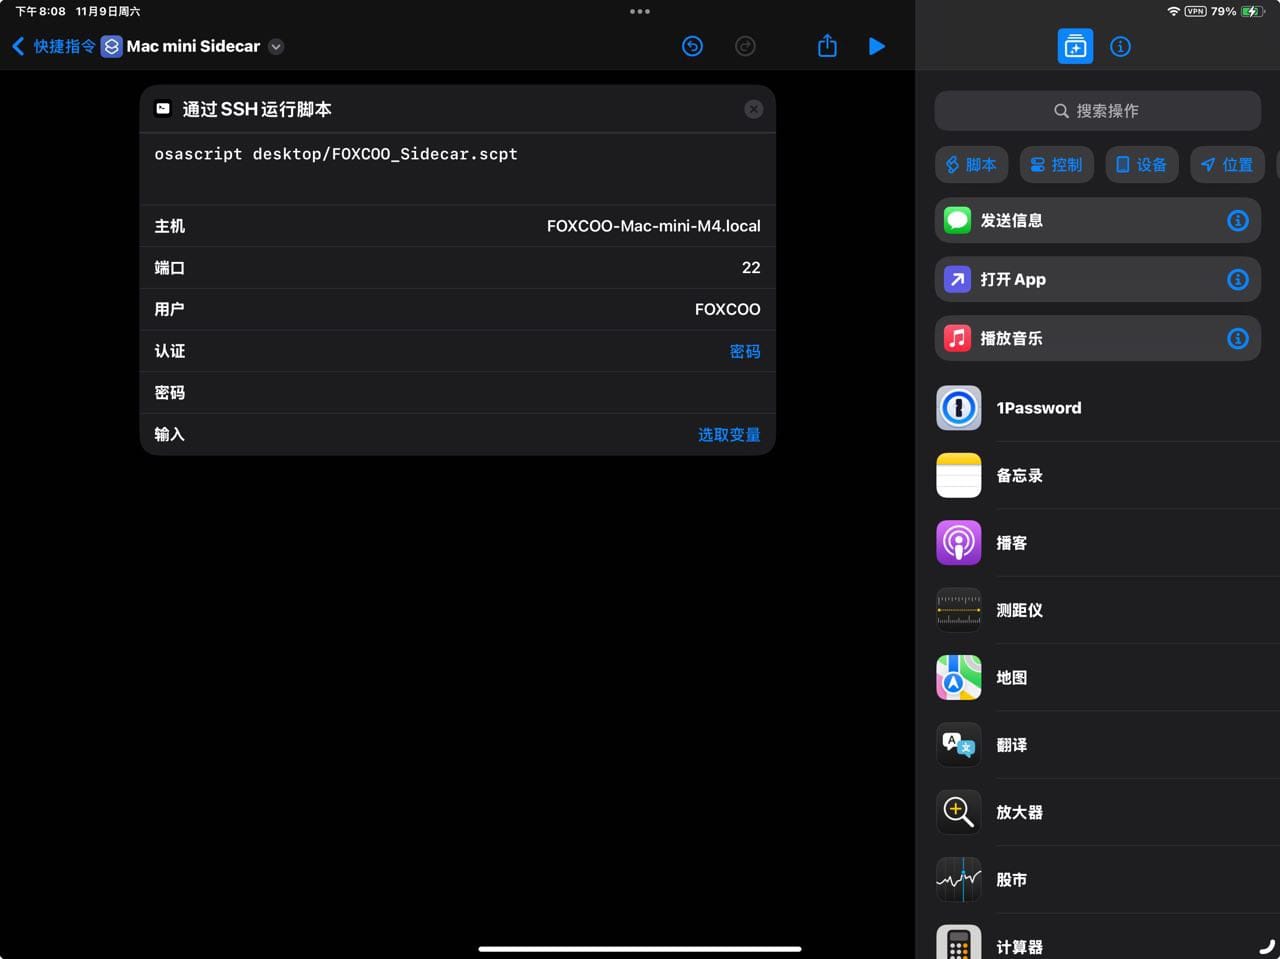Open the action library panel icon
This screenshot has width=1280, height=959.
(1075, 46)
